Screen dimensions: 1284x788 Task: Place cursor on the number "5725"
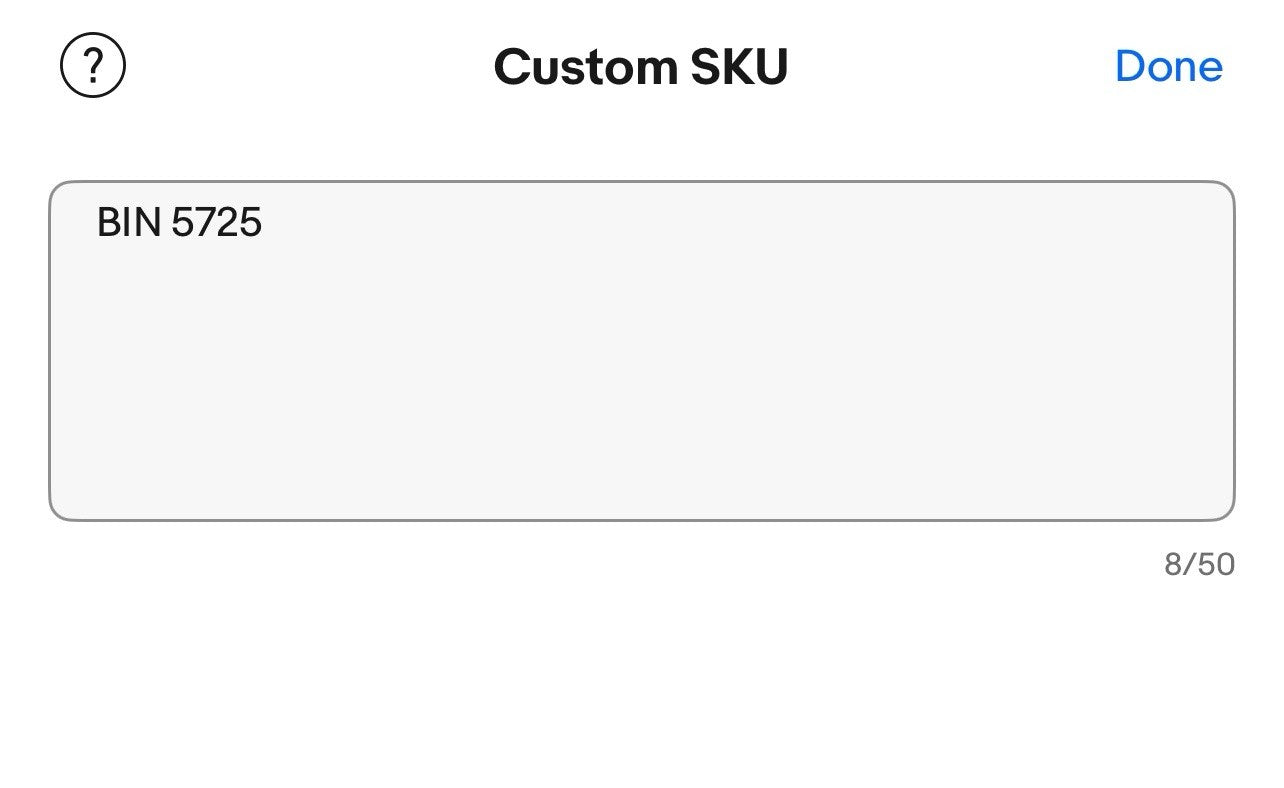(216, 222)
